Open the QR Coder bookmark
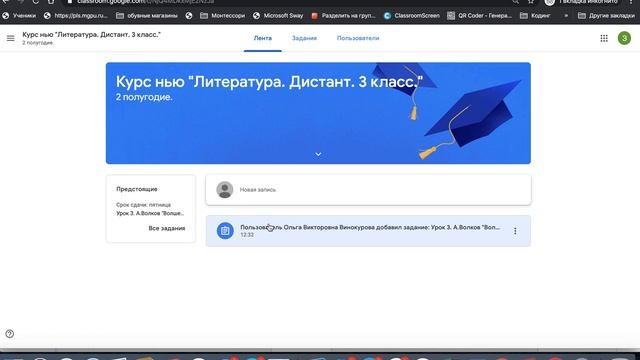This screenshot has height=360, width=640. pos(480,16)
